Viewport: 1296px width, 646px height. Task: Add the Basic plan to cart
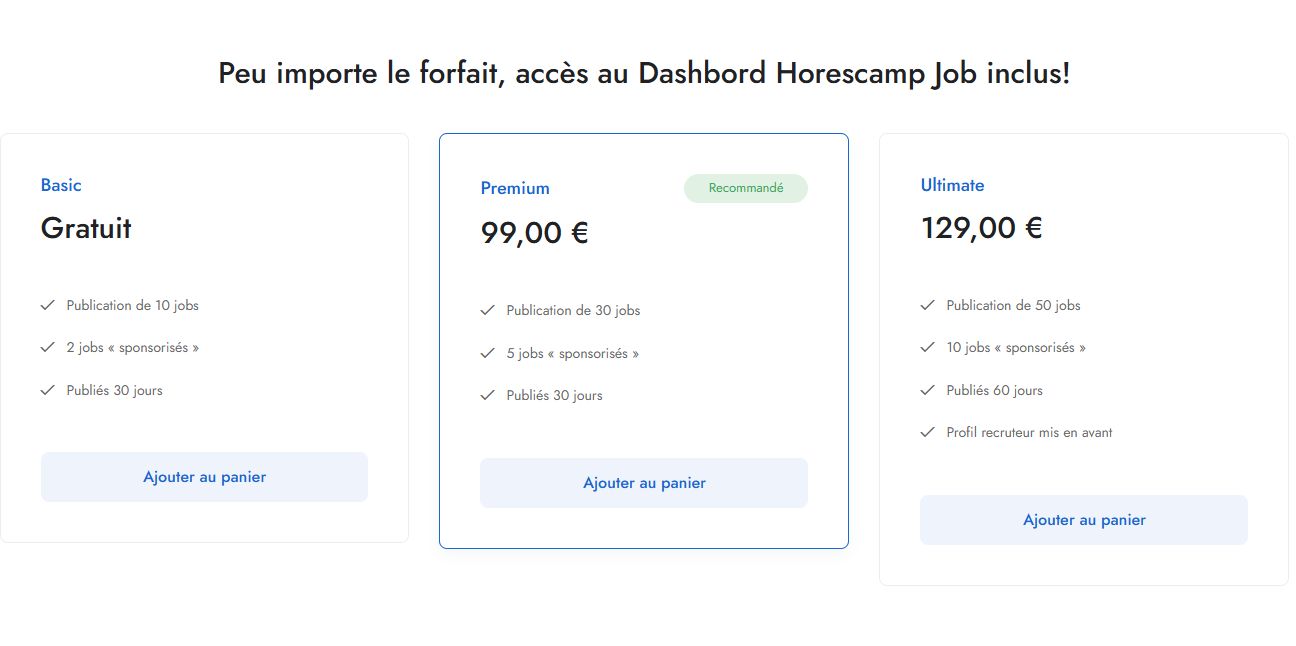pyautogui.click(x=204, y=477)
